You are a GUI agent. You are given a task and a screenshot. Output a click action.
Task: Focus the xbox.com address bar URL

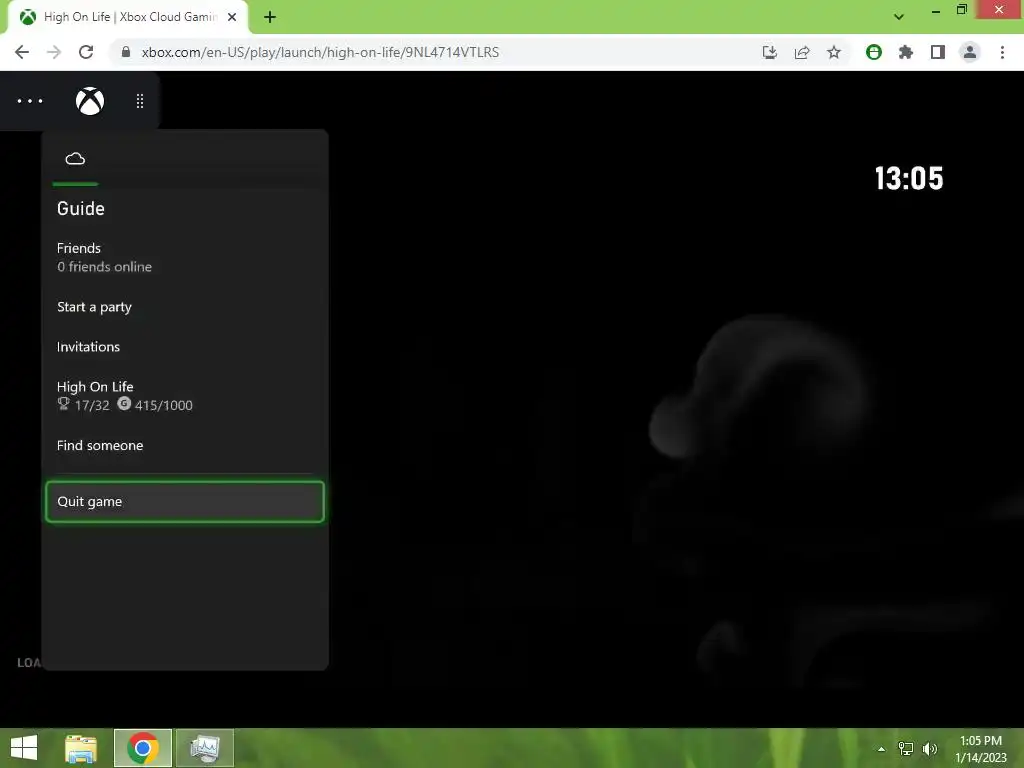click(320, 52)
